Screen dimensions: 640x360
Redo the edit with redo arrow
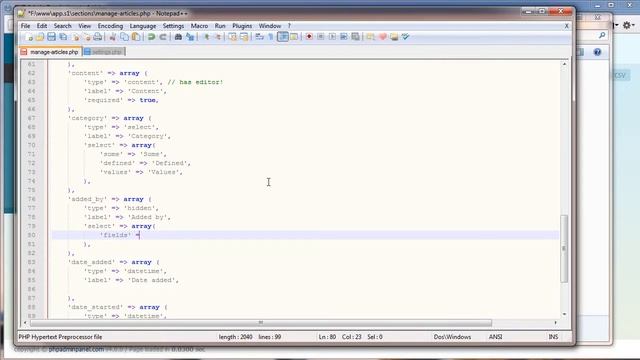click(163, 37)
